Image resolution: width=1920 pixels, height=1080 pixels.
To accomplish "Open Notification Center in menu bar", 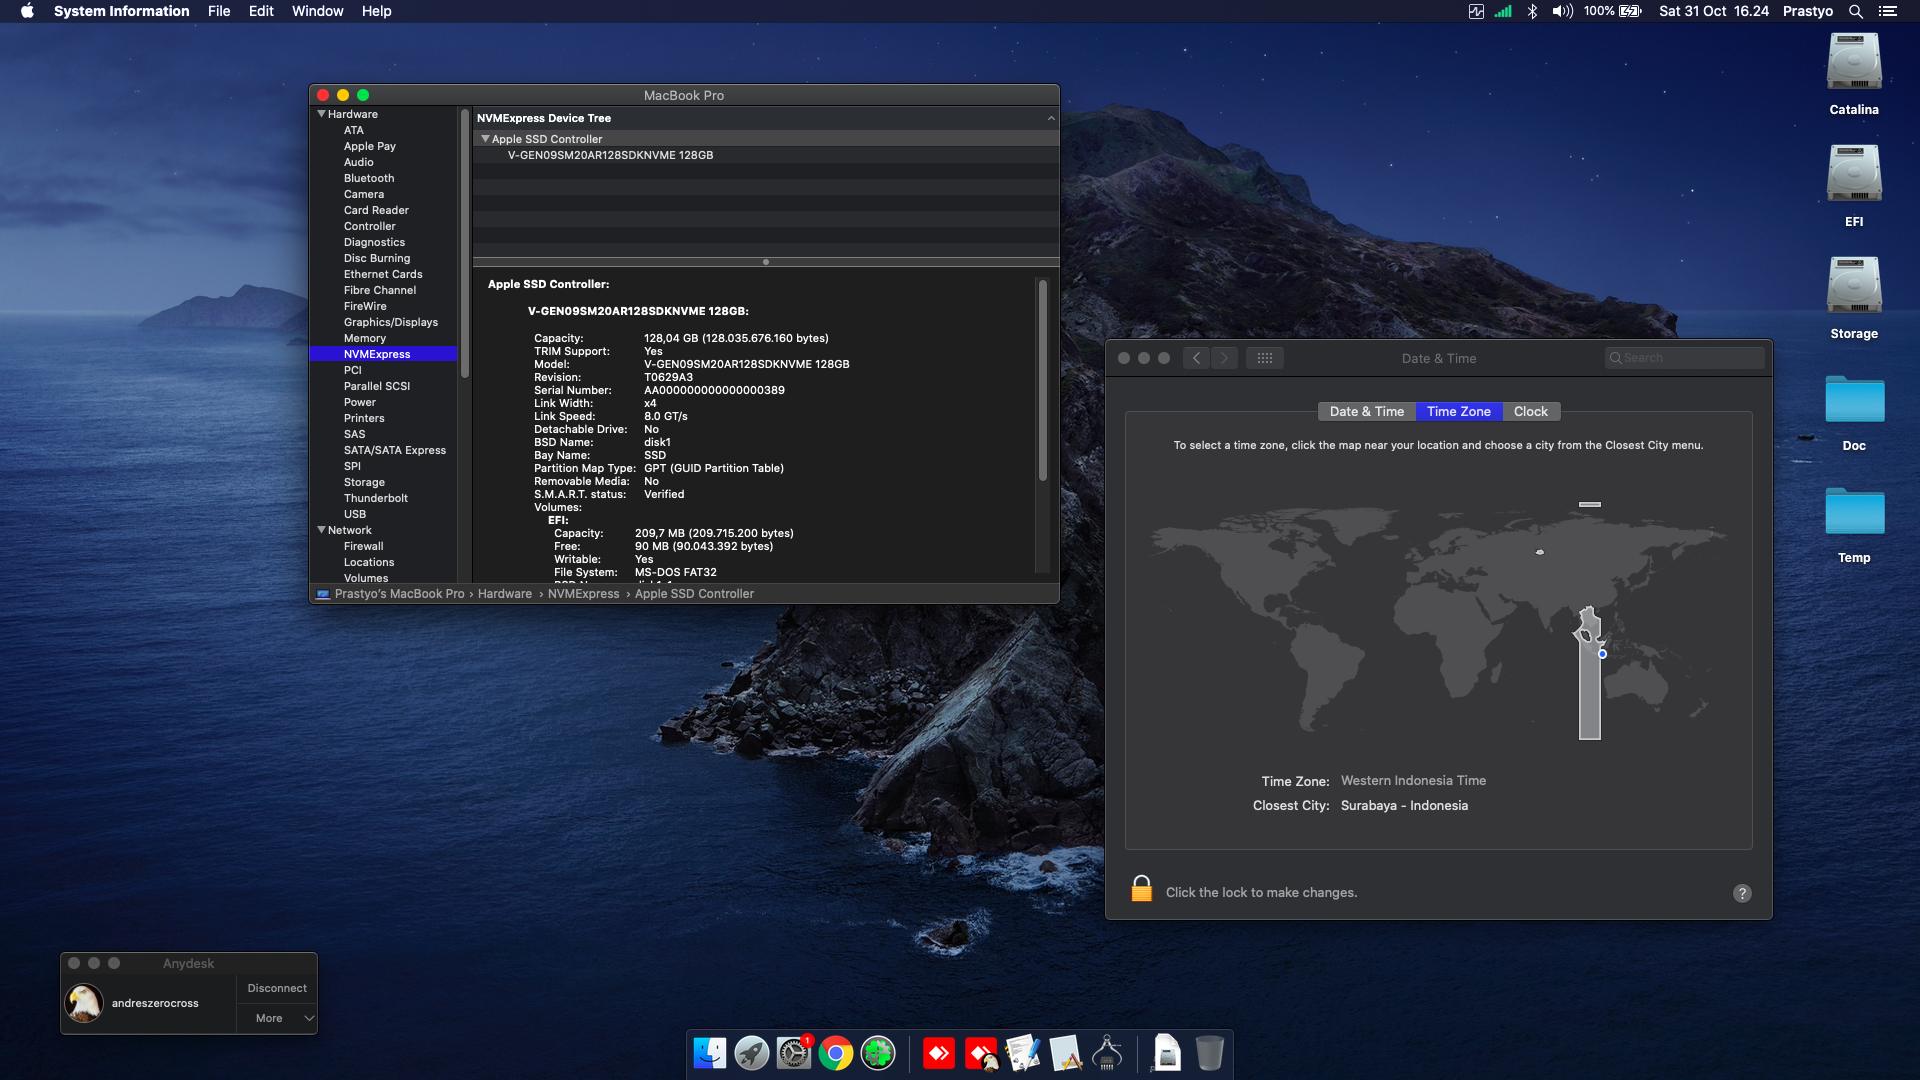I will 1887,11.
